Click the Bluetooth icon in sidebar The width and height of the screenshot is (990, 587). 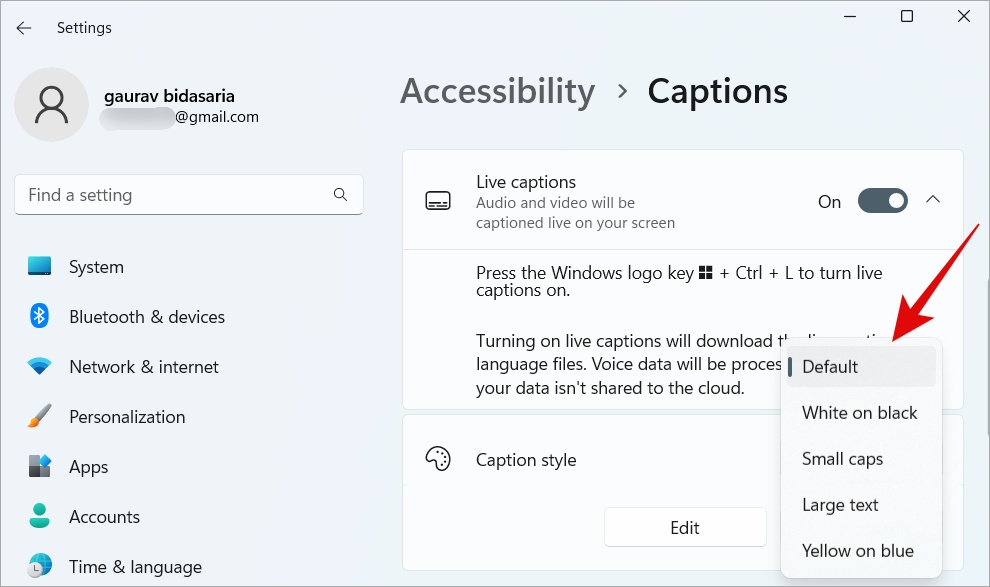click(39, 316)
